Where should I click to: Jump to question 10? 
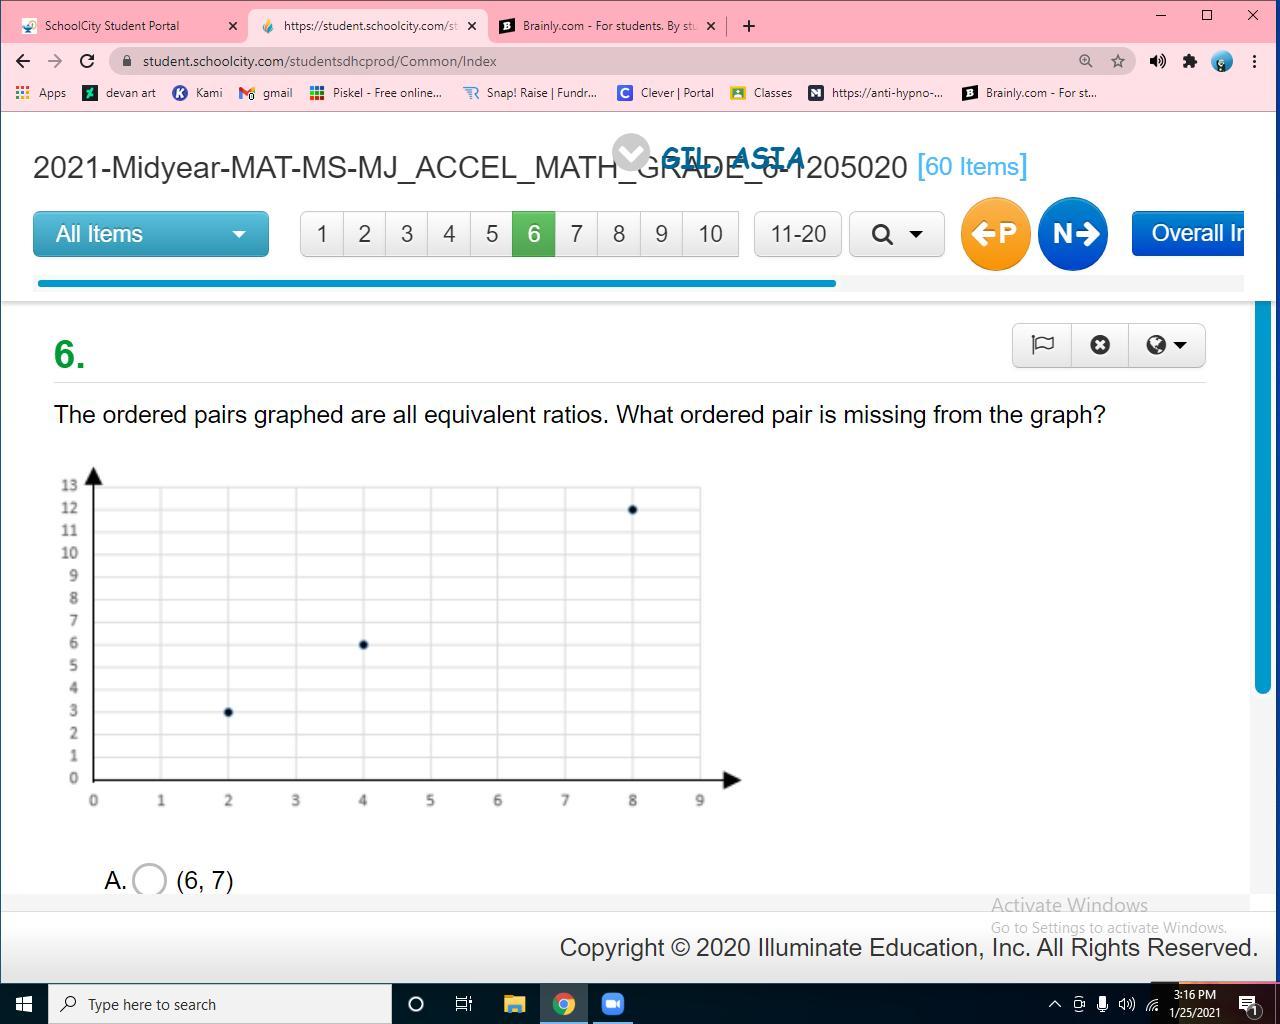(710, 234)
